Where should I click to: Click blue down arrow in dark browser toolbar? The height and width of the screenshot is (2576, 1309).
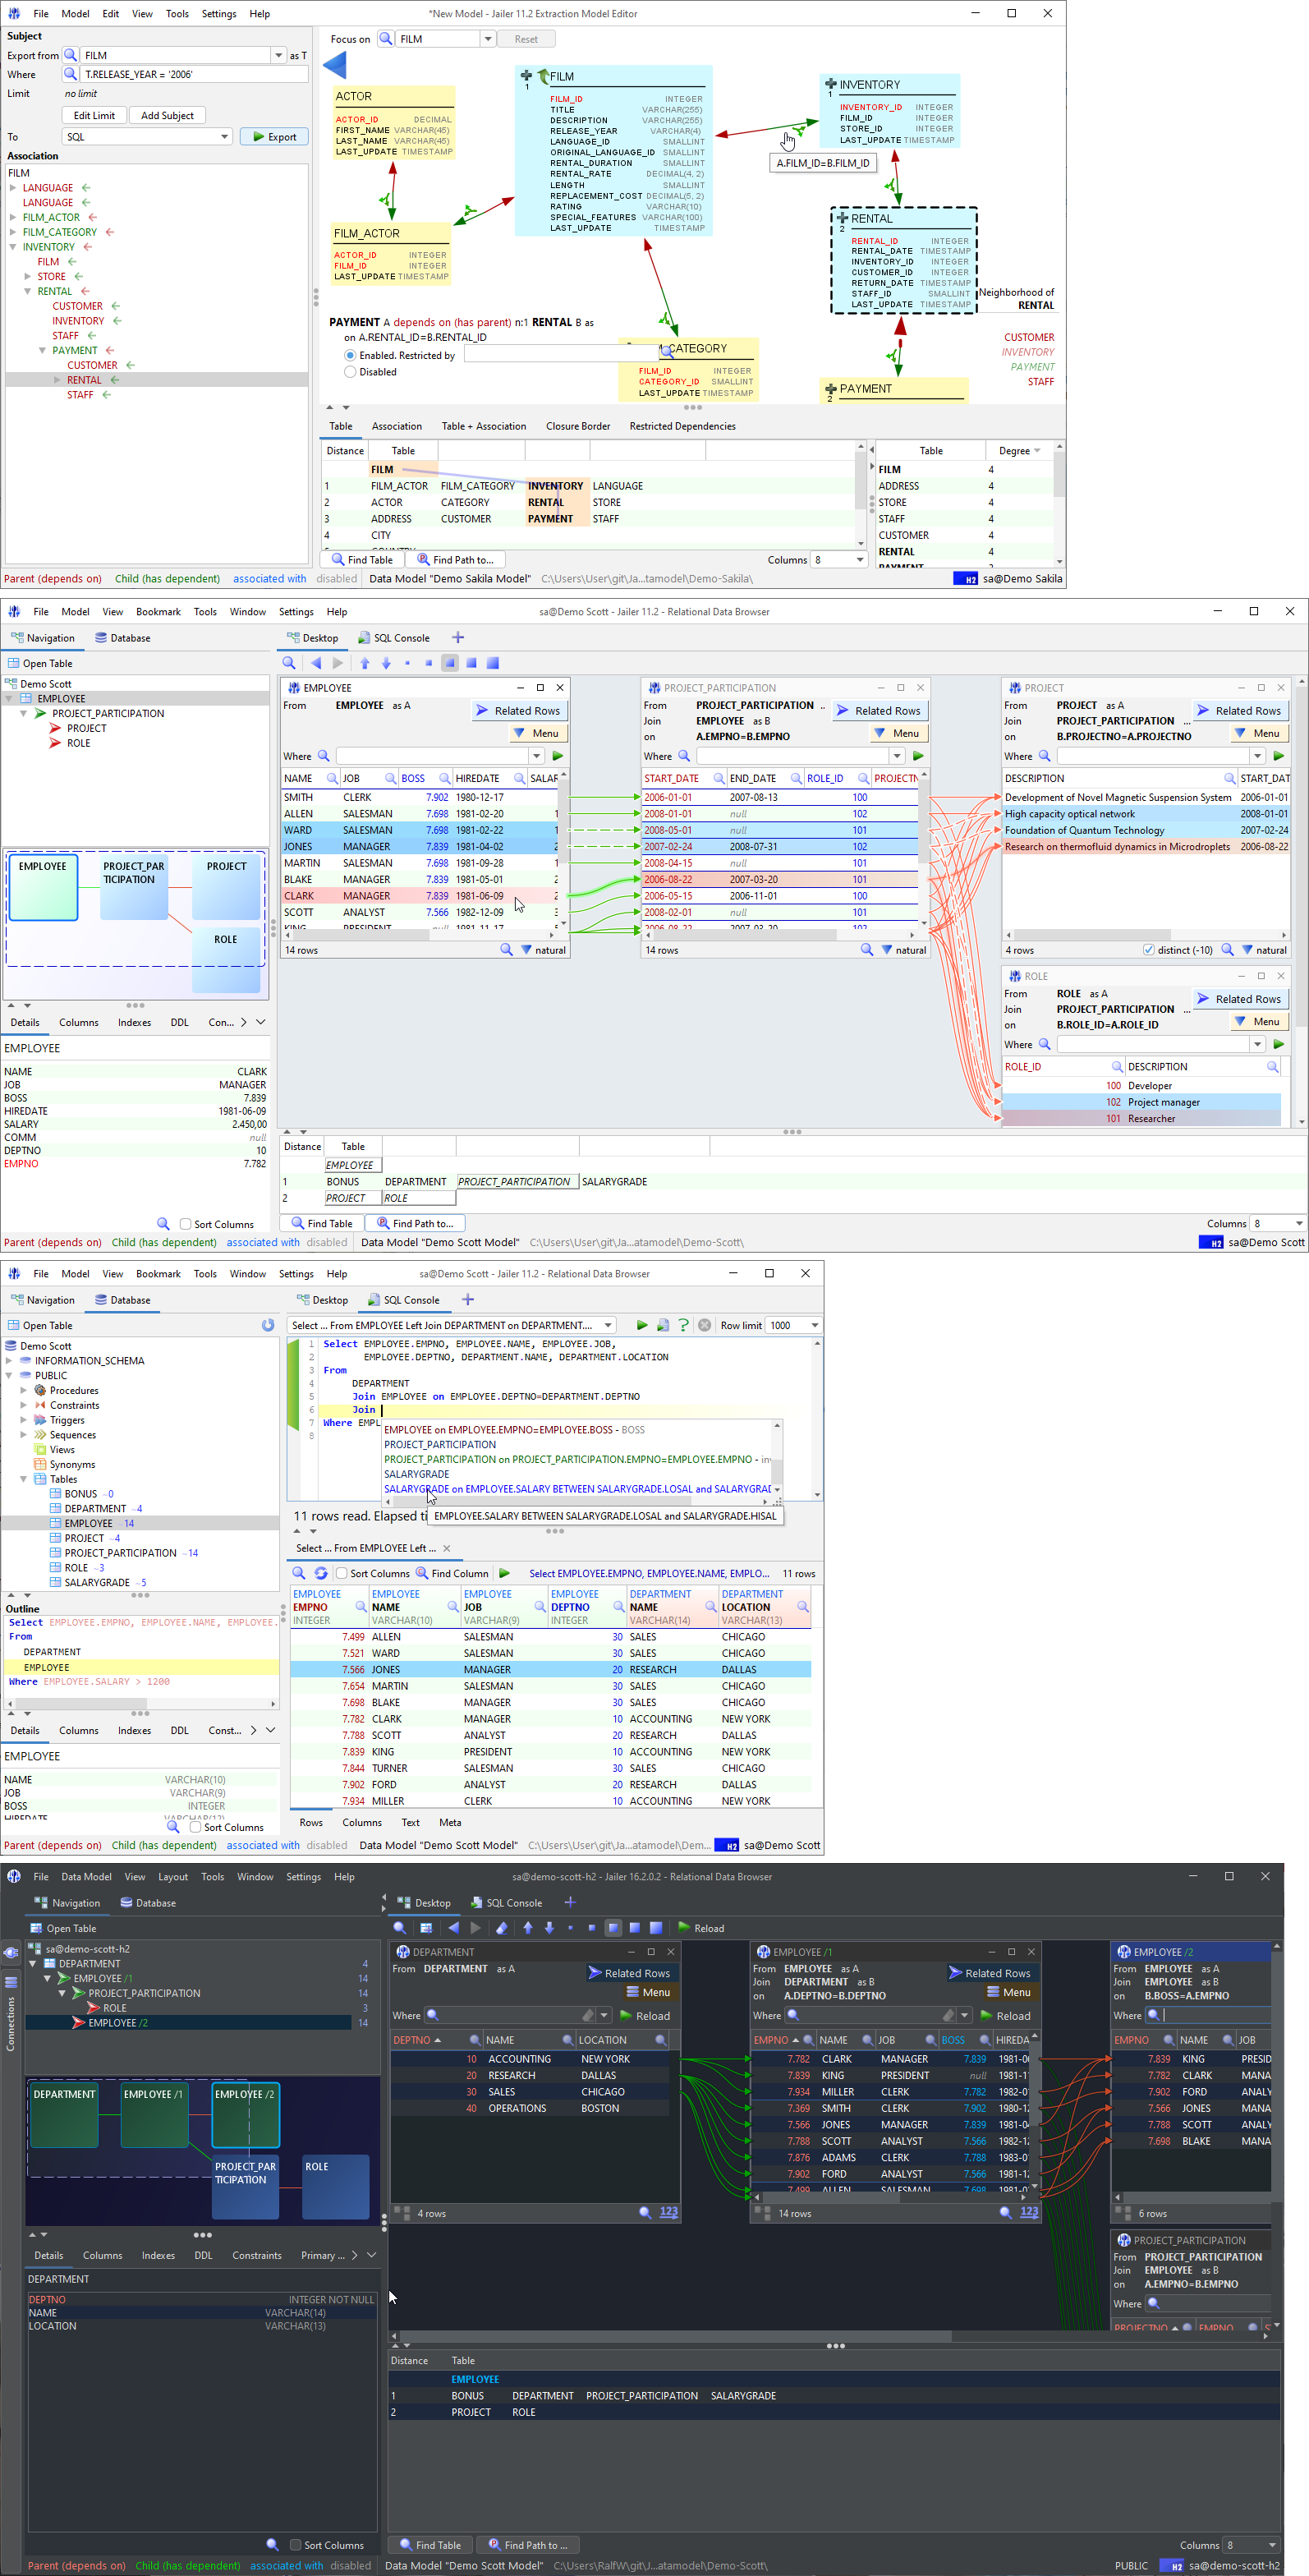tap(549, 1928)
